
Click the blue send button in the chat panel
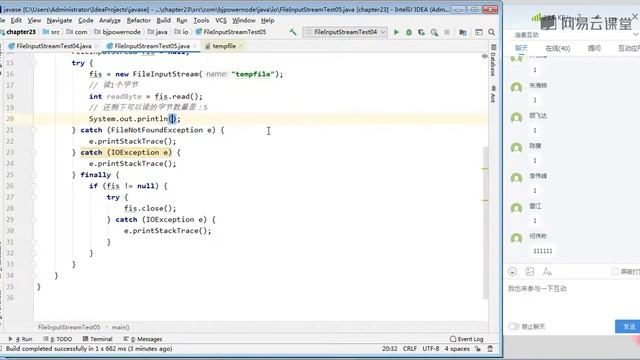[x=628, y=326]
